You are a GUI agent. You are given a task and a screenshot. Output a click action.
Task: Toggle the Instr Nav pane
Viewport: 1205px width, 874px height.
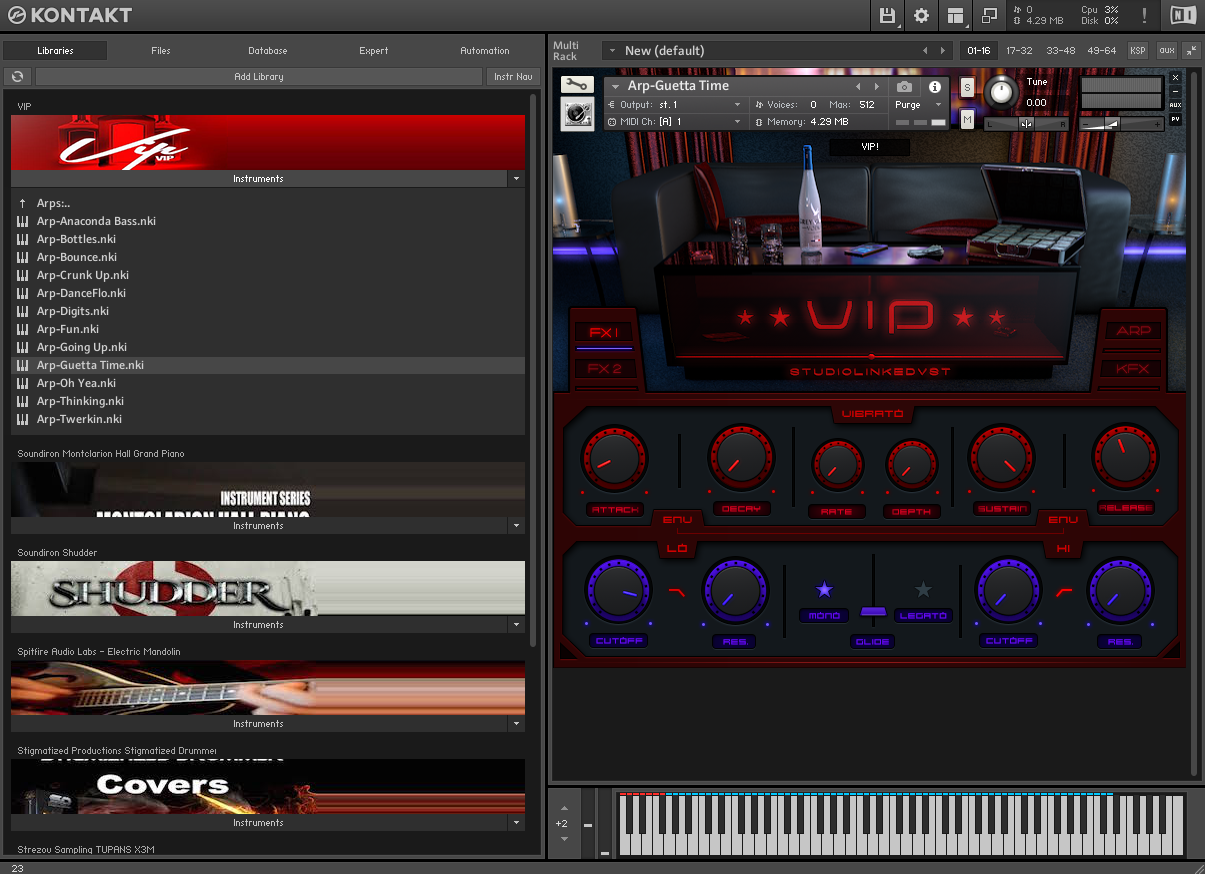[513, 77]
